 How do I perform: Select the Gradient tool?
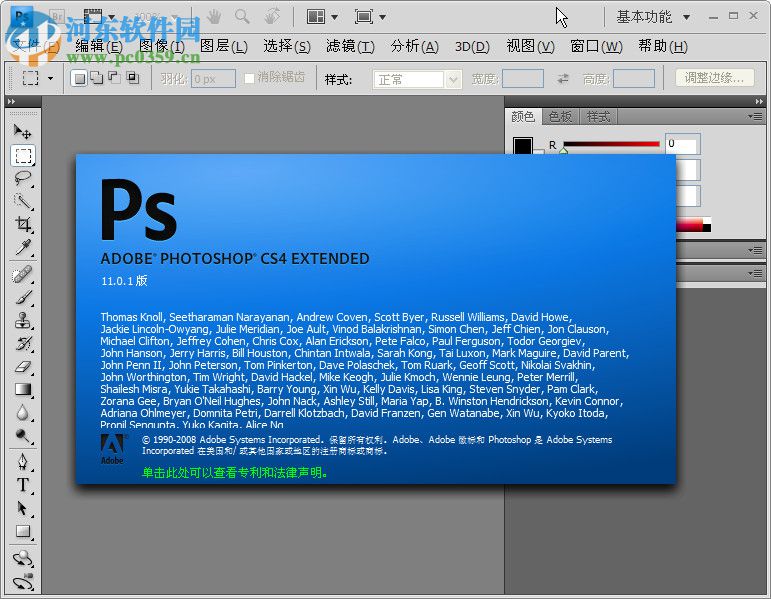click(23, 389)
